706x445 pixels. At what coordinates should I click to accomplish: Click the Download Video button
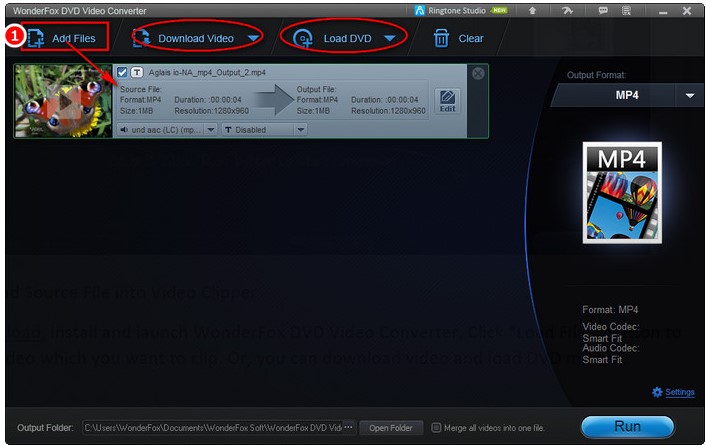pos(187,38)
